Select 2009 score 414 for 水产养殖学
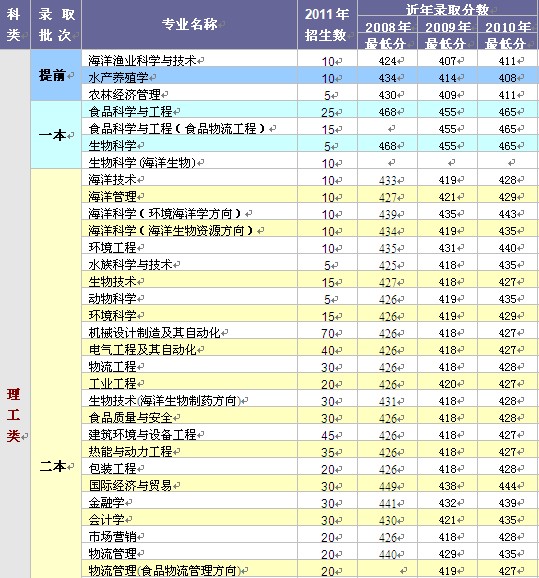 pyautogui.click(x=448, y=78)
